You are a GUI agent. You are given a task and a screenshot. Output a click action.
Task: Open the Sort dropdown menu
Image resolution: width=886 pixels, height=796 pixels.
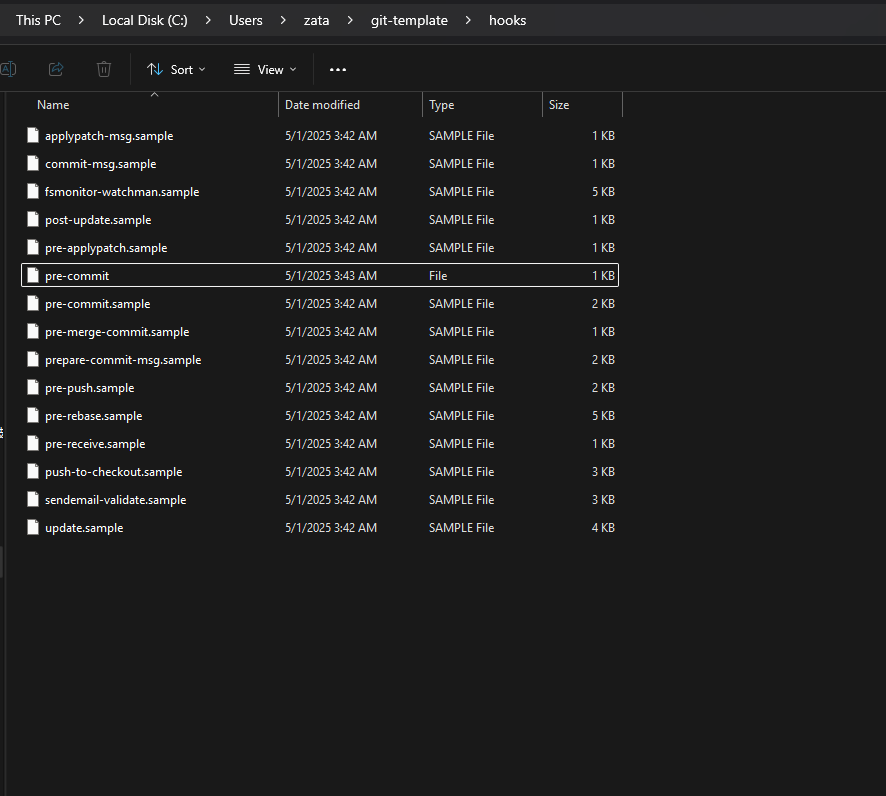[x=176, y=69]
